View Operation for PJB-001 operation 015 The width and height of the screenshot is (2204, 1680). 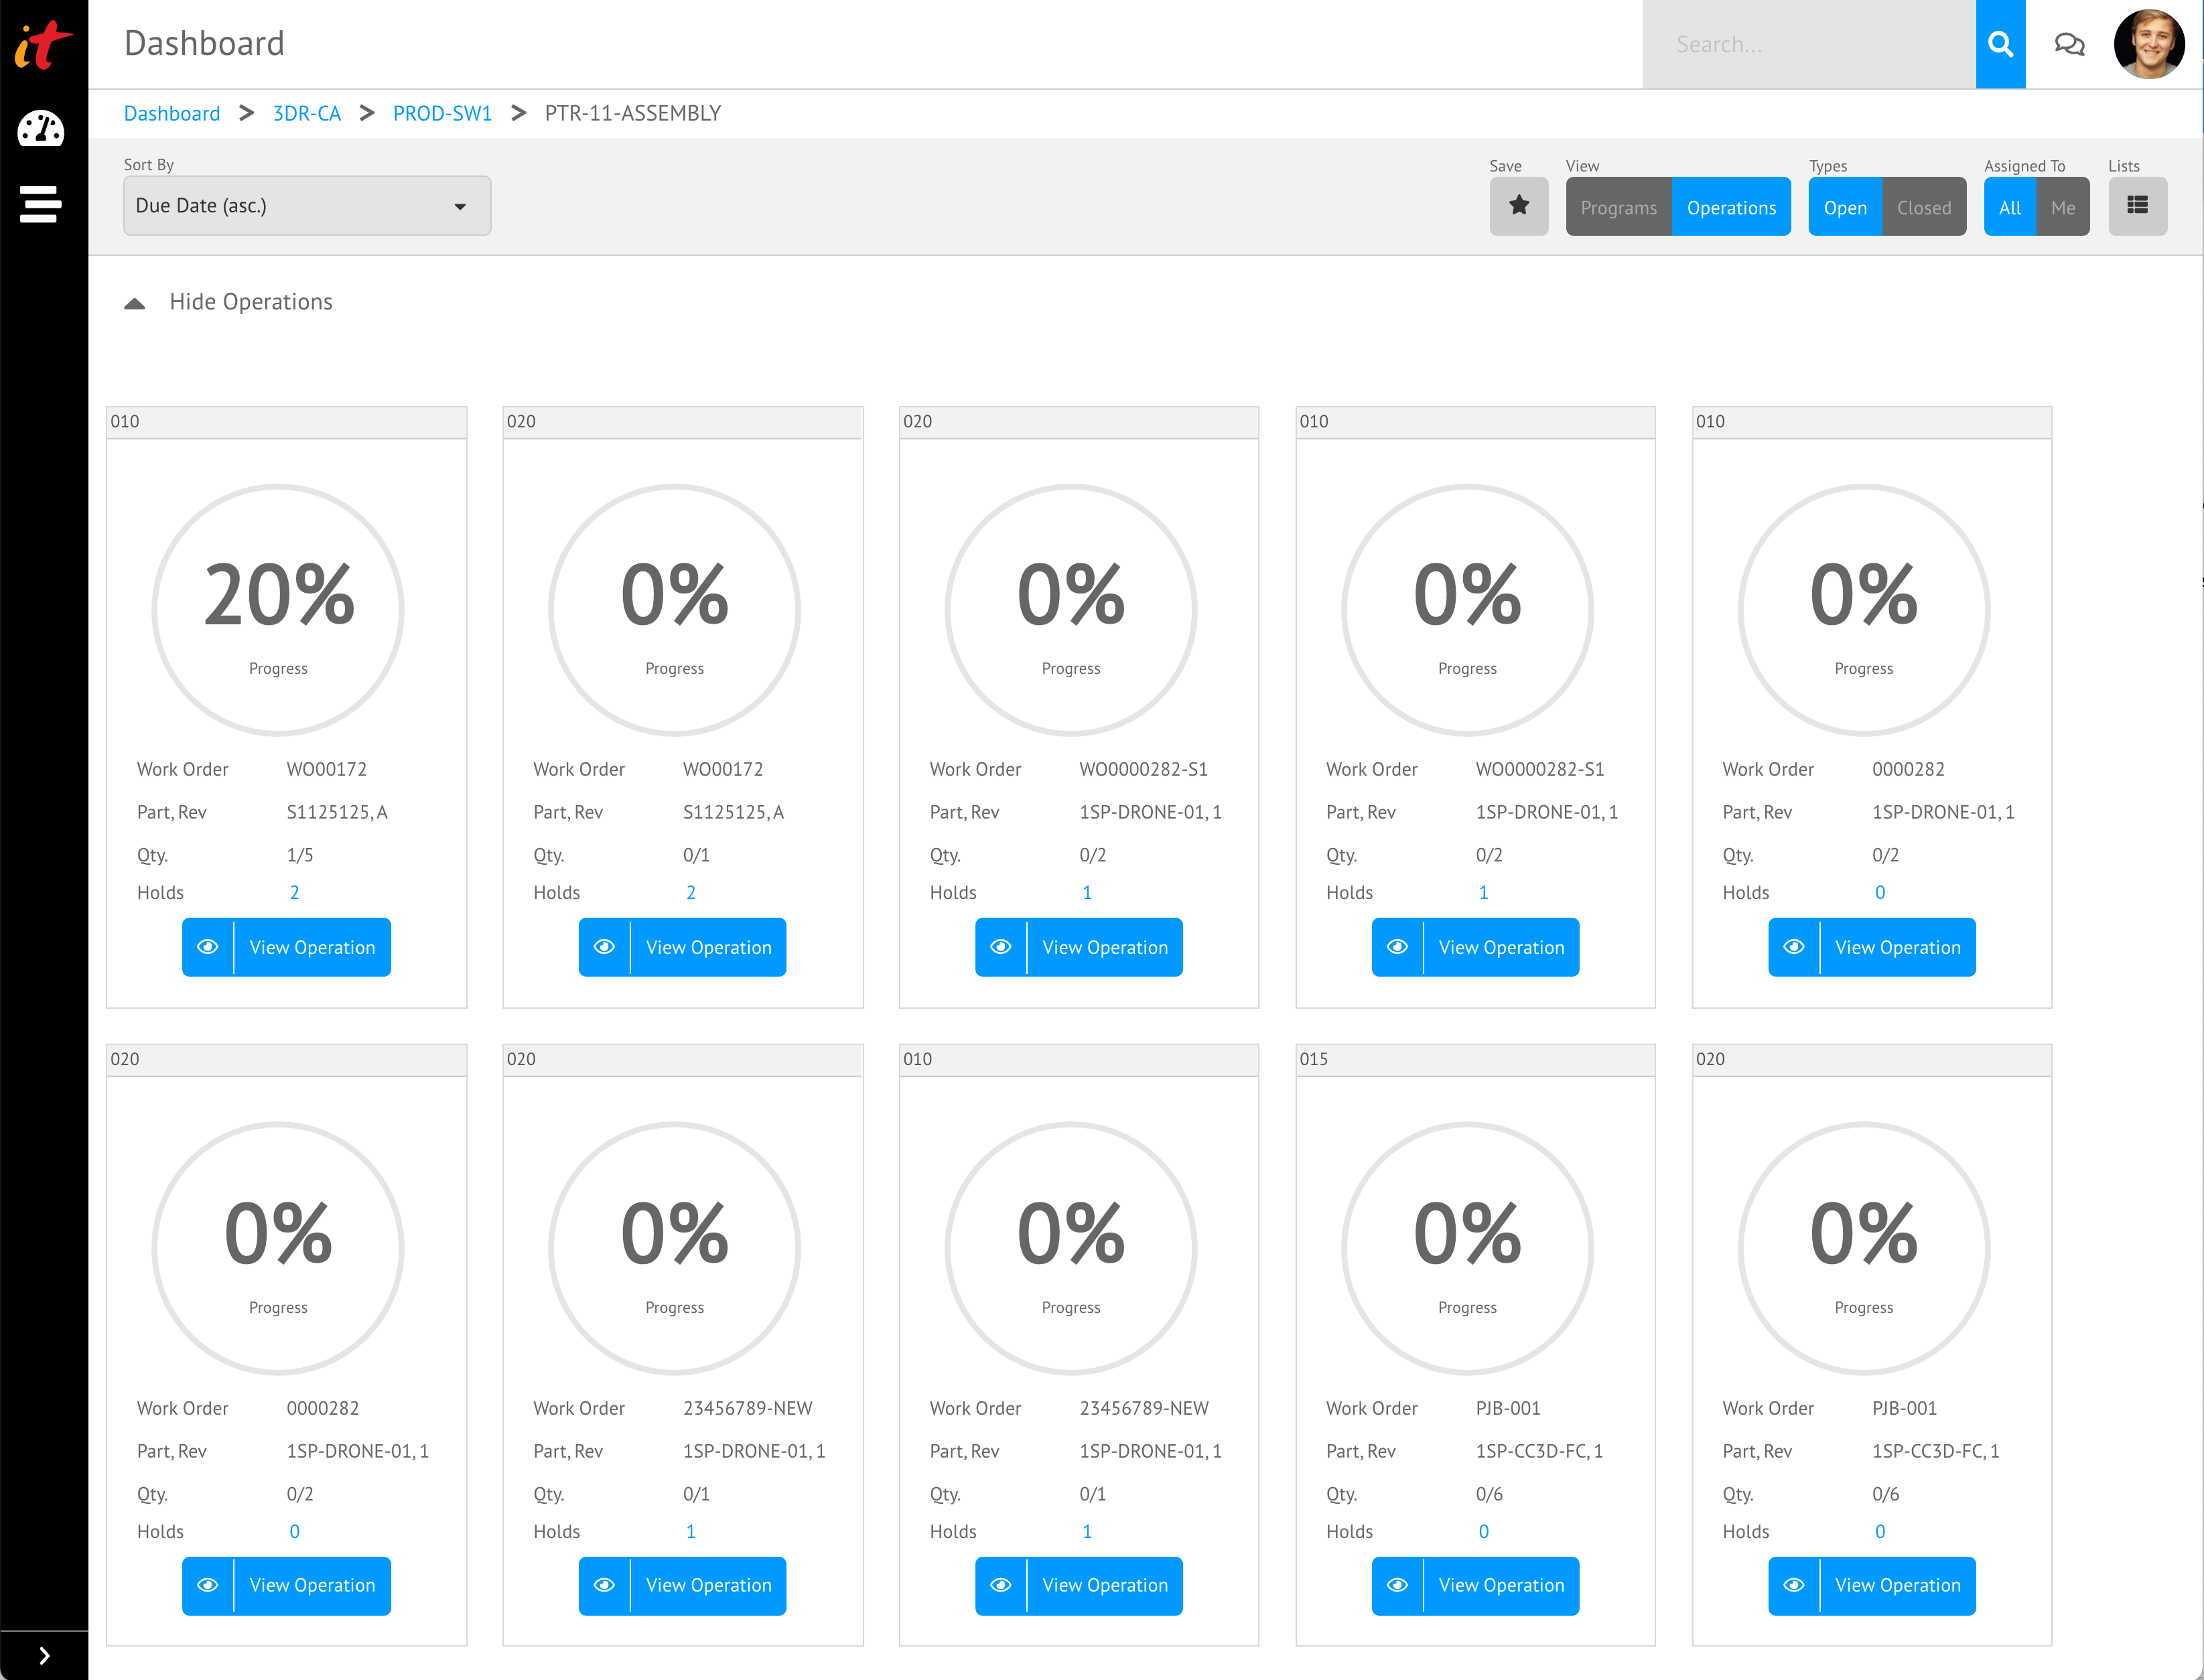1475,1585
